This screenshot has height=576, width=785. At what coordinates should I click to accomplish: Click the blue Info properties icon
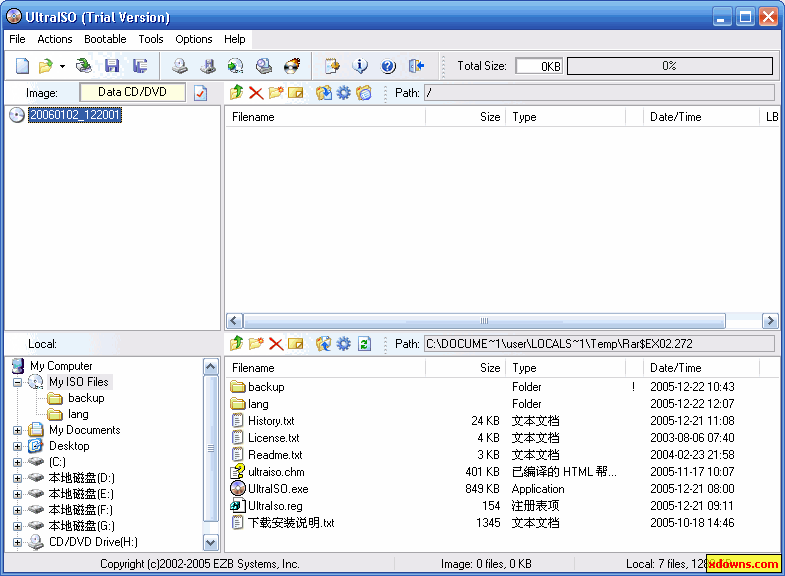click(x=360, y=66)
